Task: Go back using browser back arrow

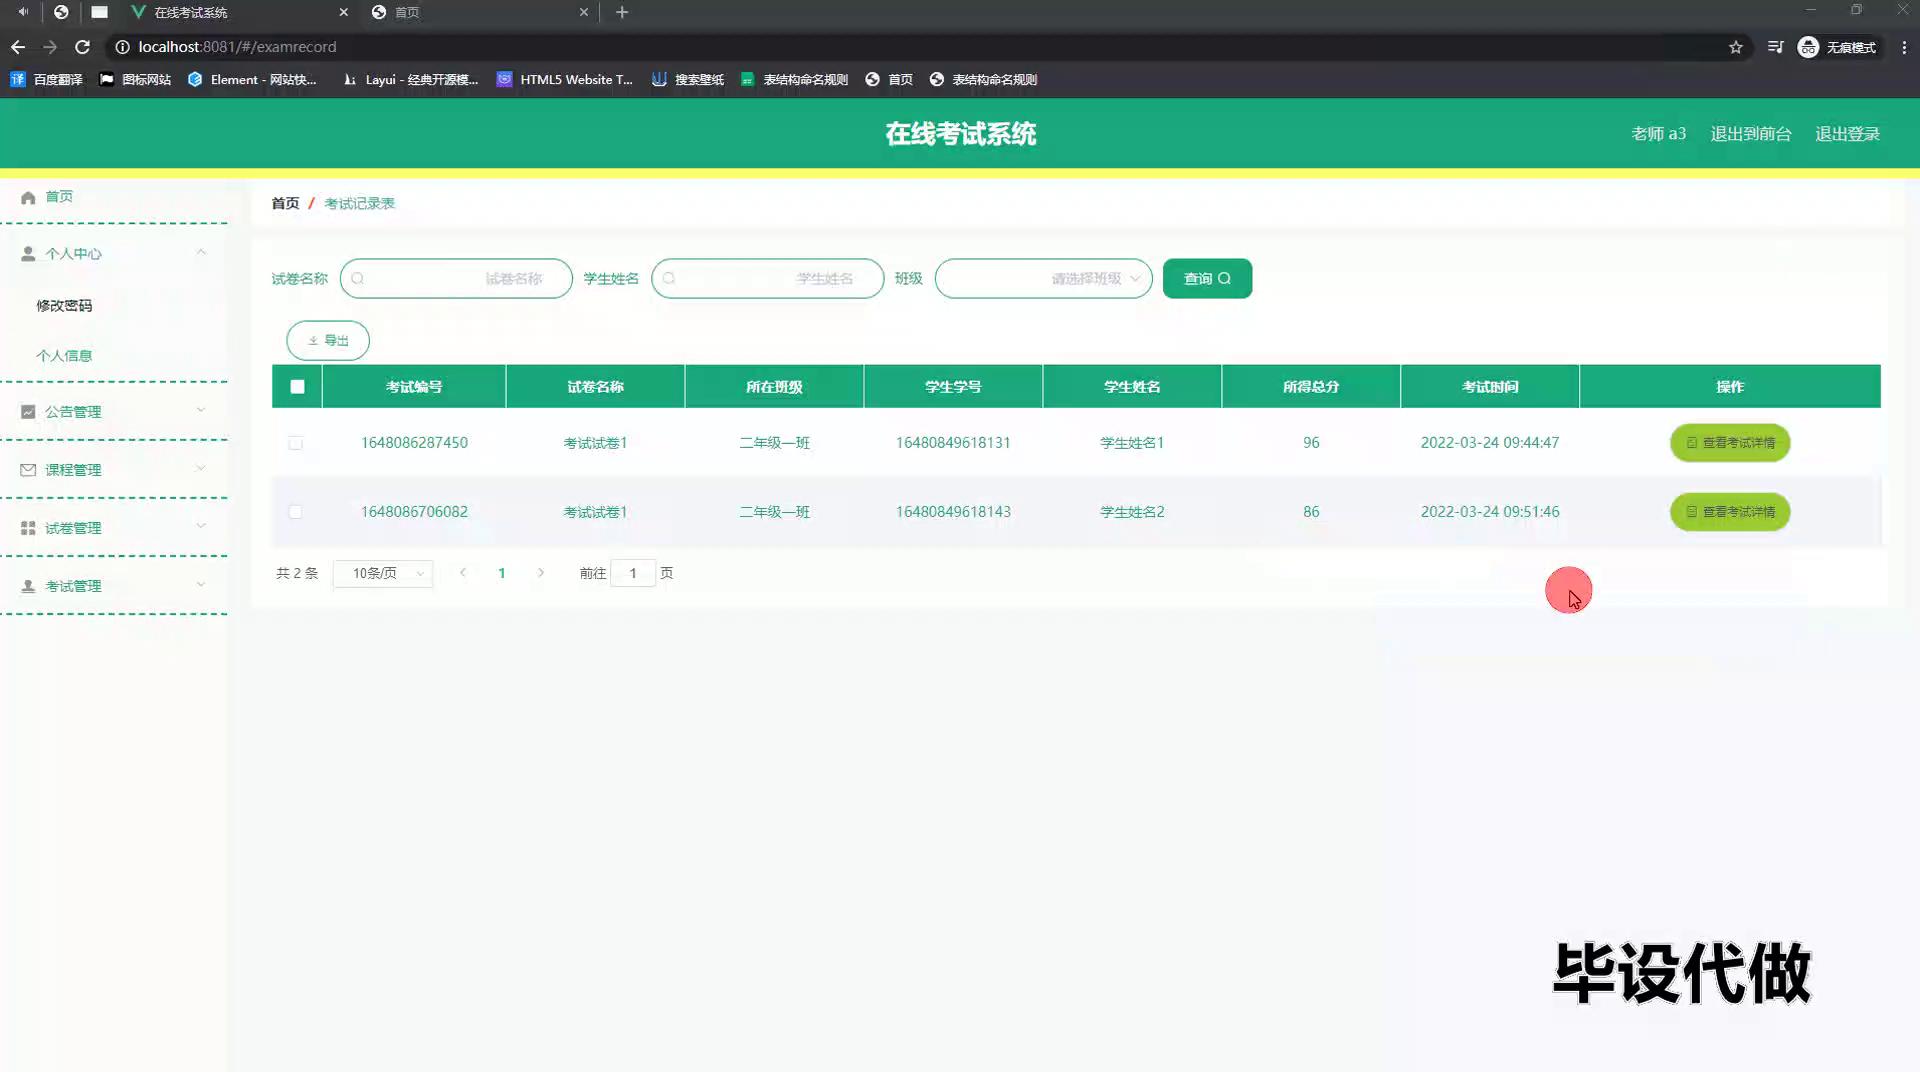Action: point(18,47)
